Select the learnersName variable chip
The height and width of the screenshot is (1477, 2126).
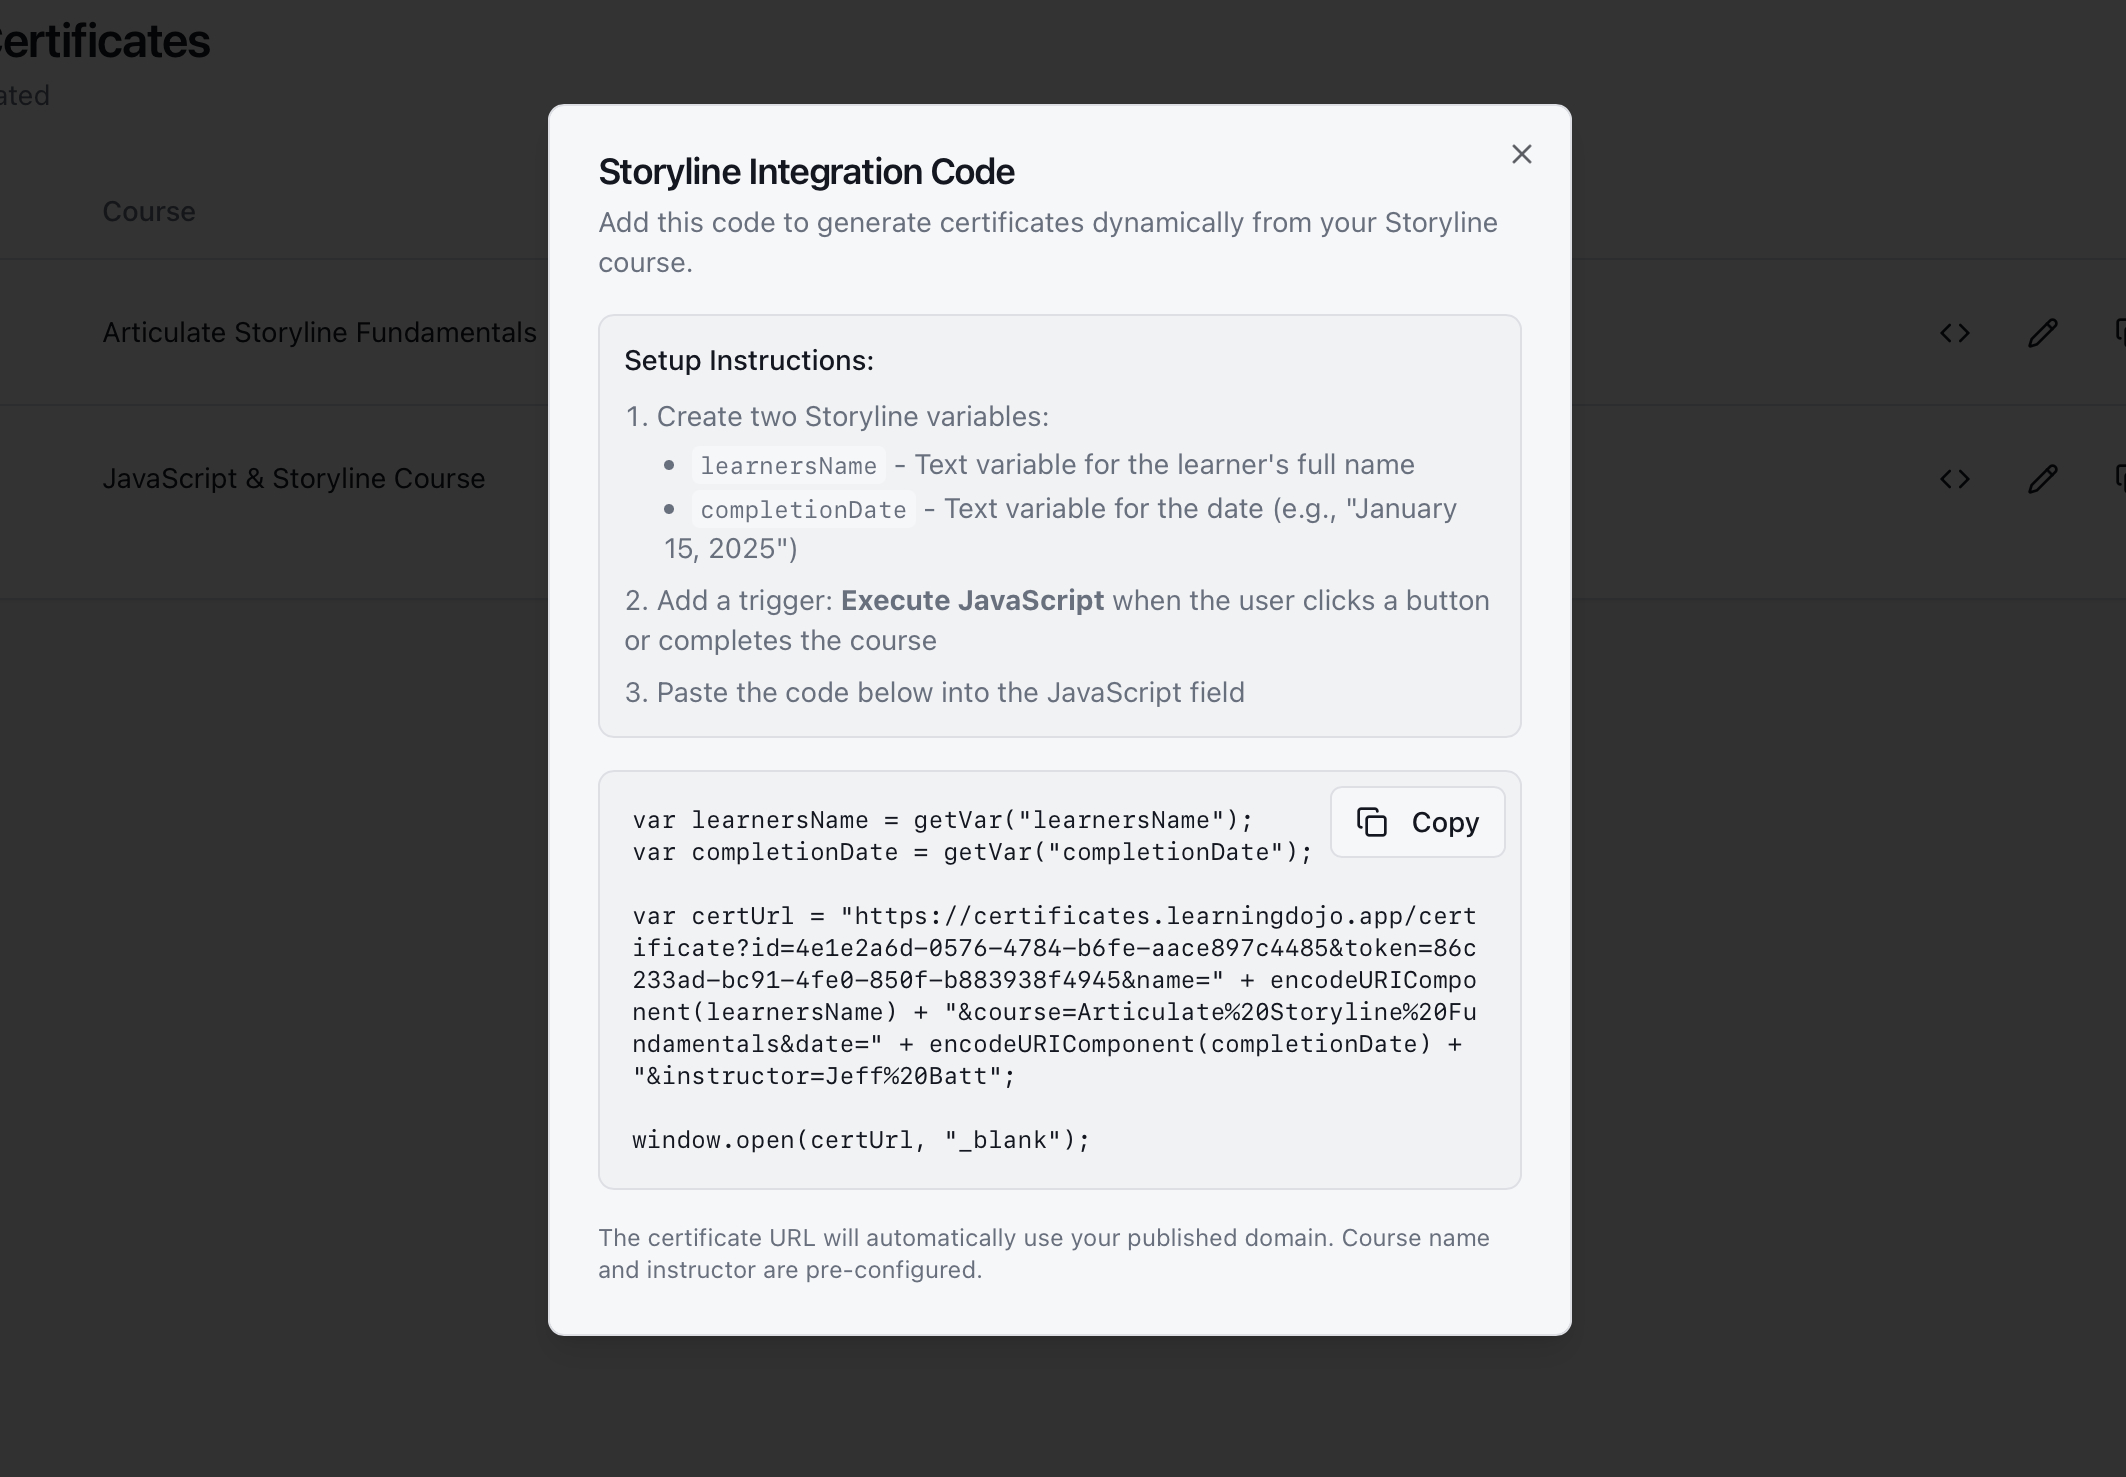pyautogui.click(x=788, y=465)
